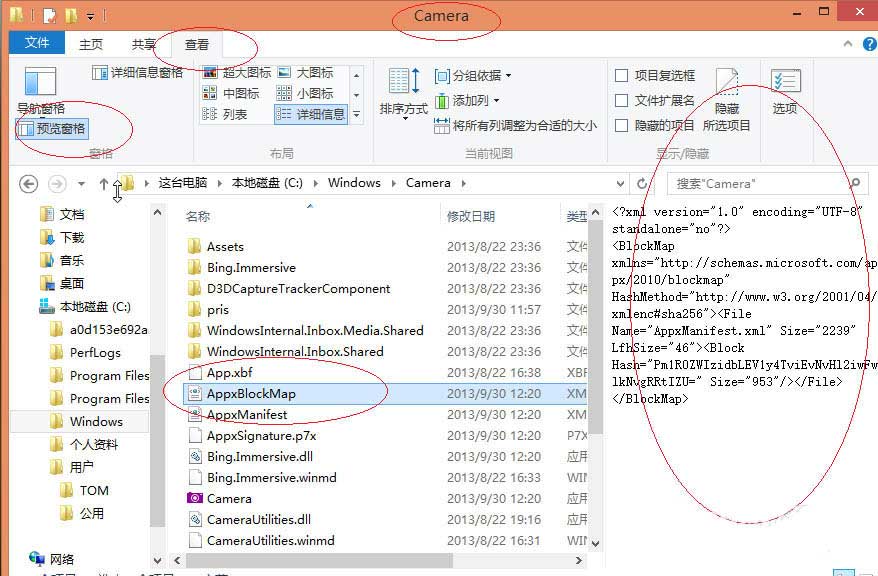Click 将所有列调整为合适的大小 button
This screenshot has width=878, height=576.
515,126
